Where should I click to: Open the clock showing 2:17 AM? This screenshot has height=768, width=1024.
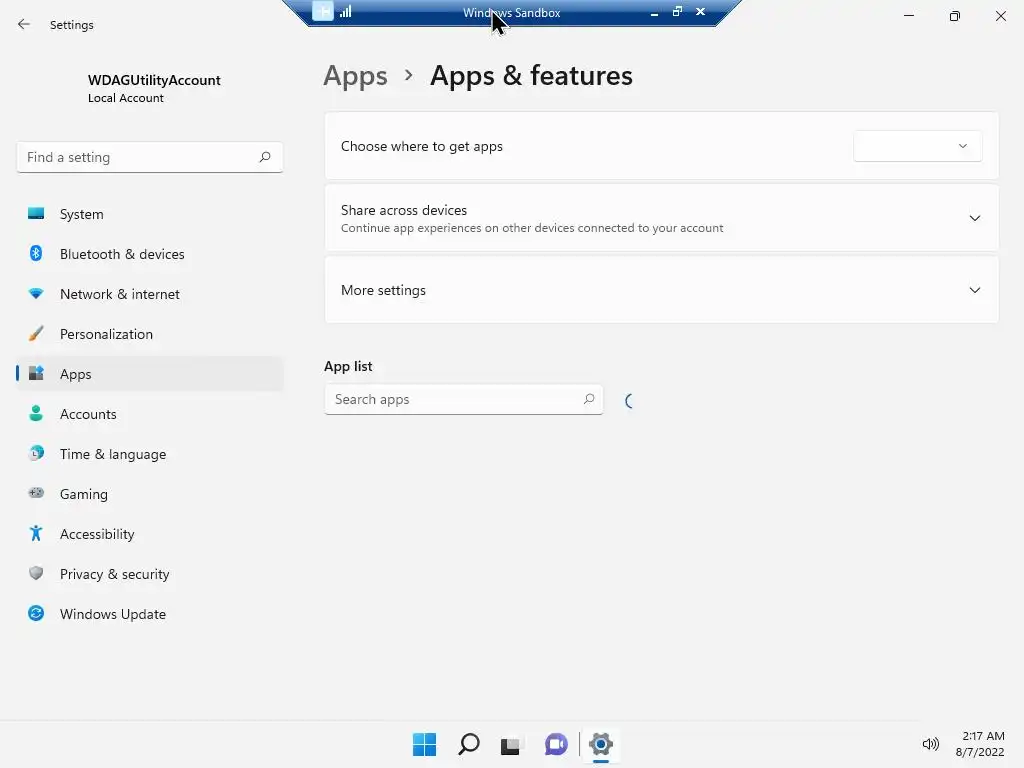pos(980,744)
